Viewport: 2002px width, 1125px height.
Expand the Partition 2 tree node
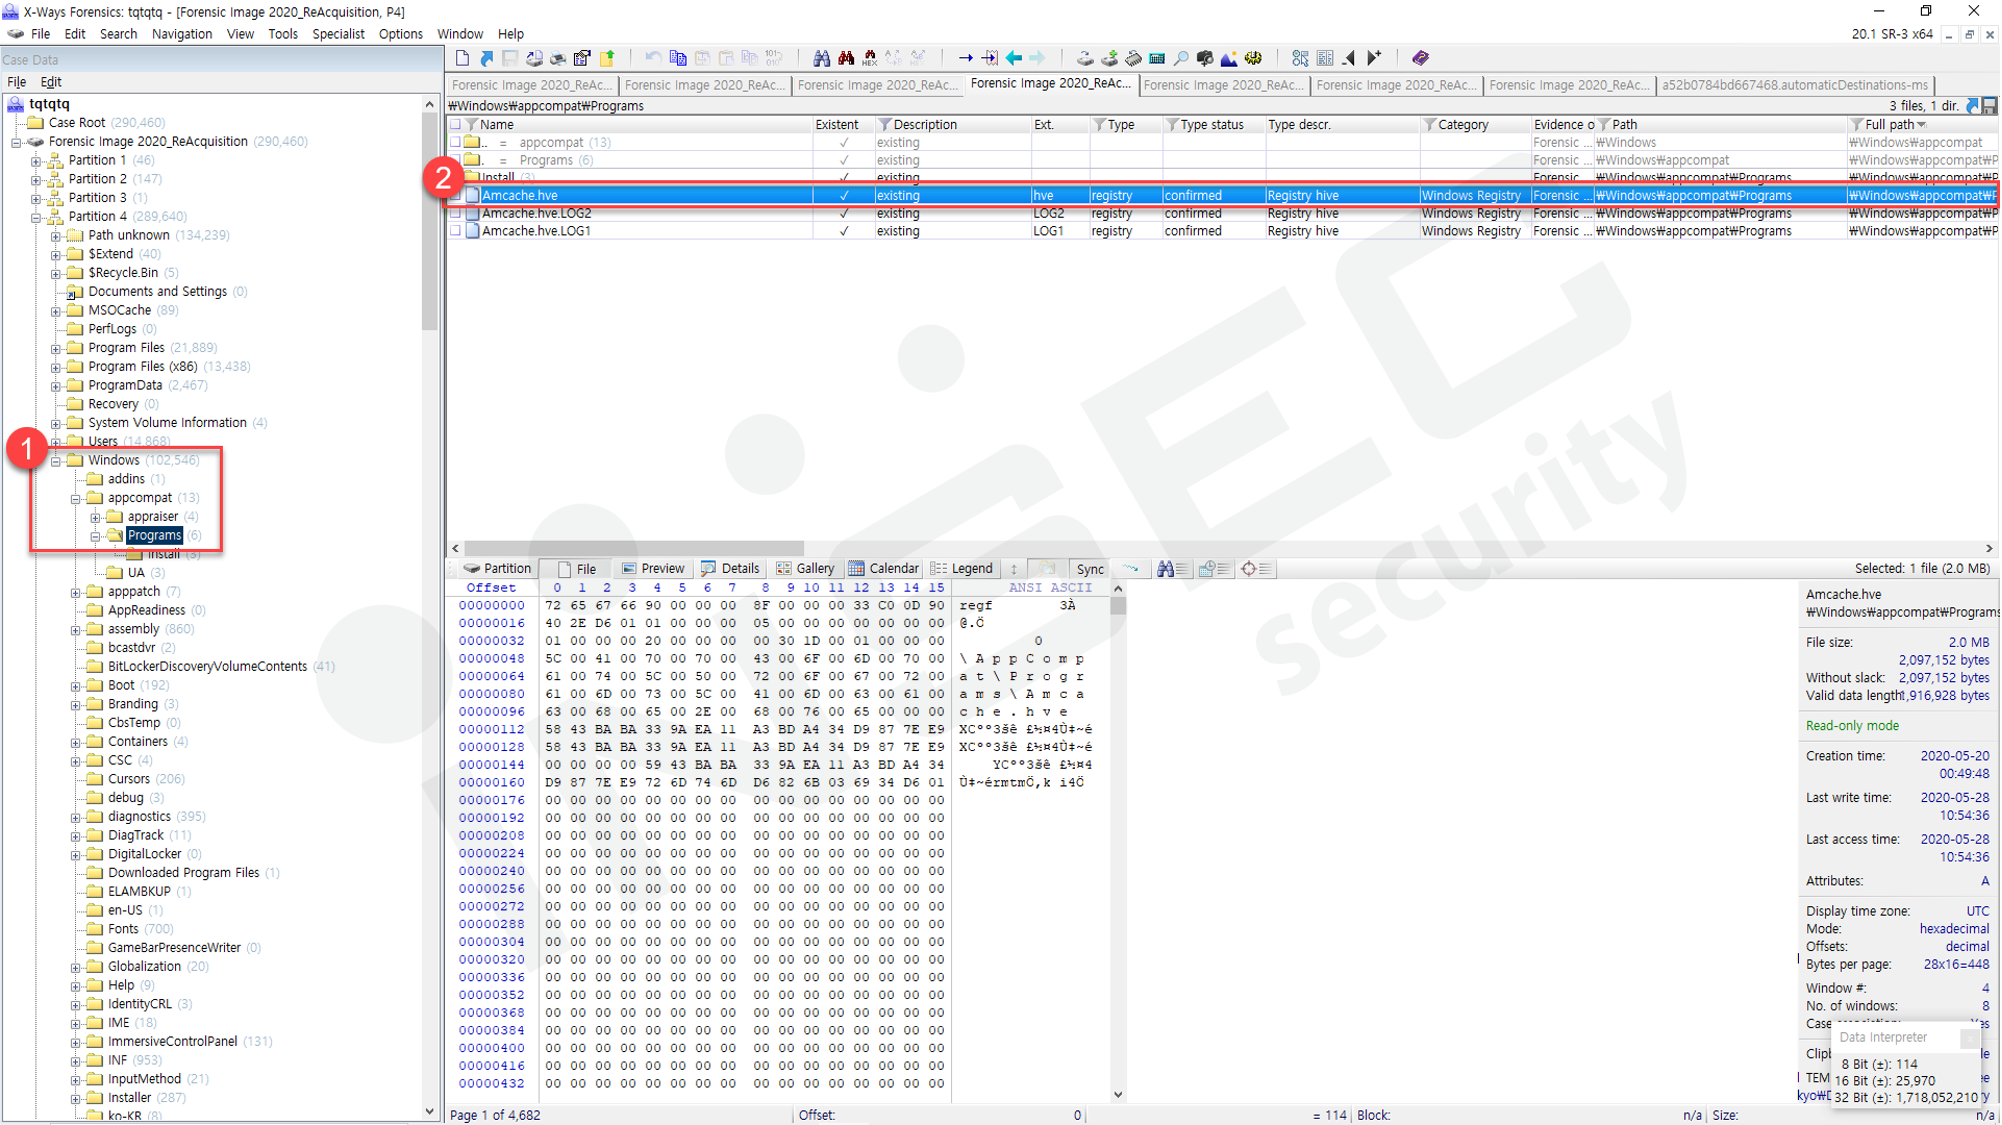[36, 180]
